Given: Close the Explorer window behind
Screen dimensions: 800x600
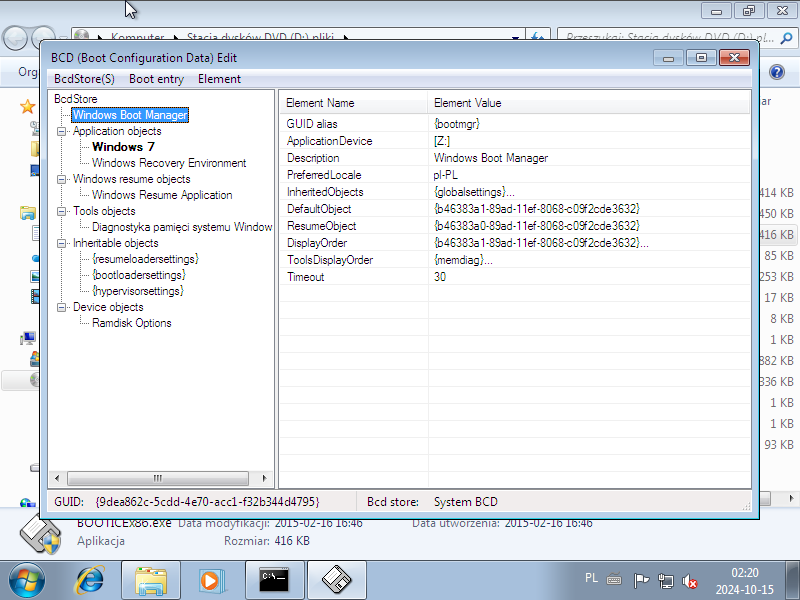Looking at the screenshot, I should coord(782,10).
